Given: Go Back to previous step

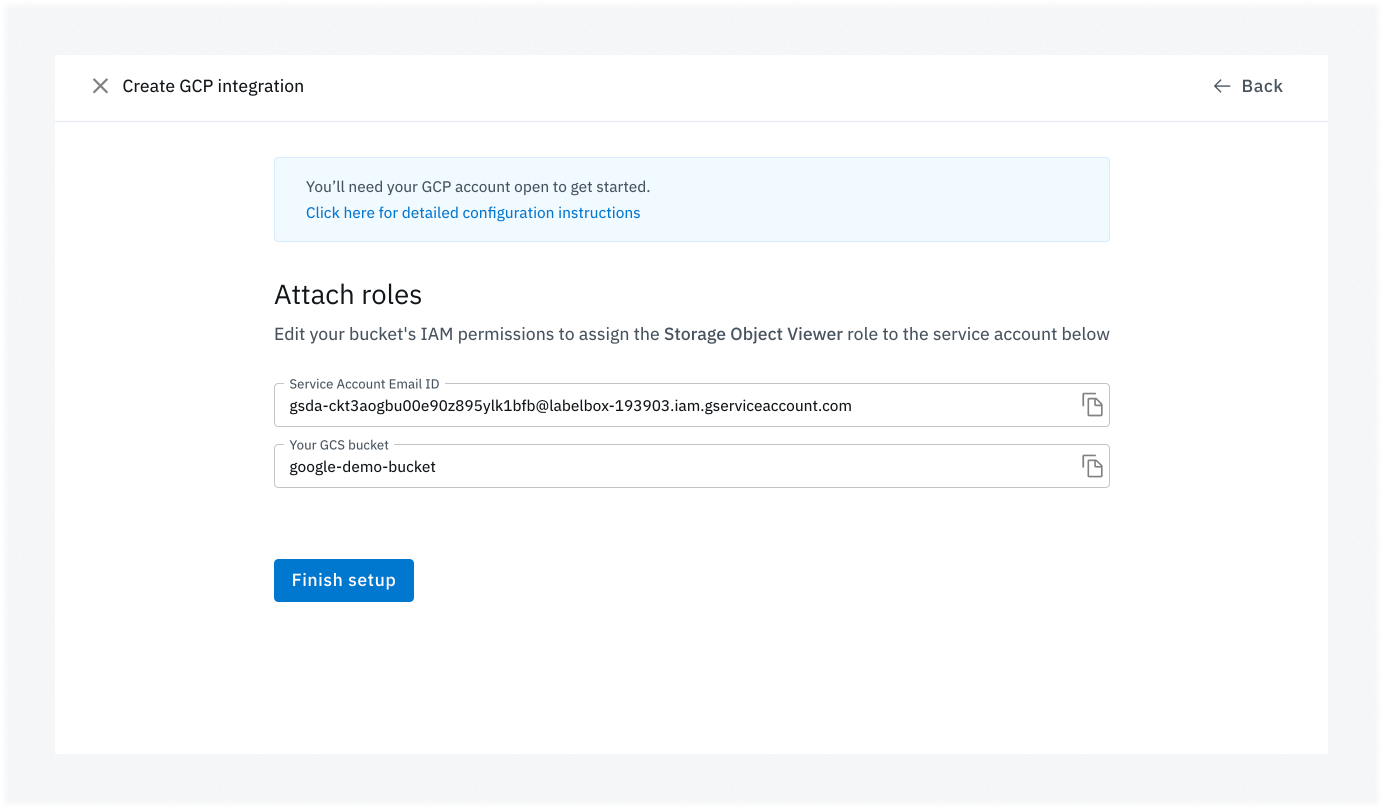Looking at the screenshot, I should (1248, 86).
